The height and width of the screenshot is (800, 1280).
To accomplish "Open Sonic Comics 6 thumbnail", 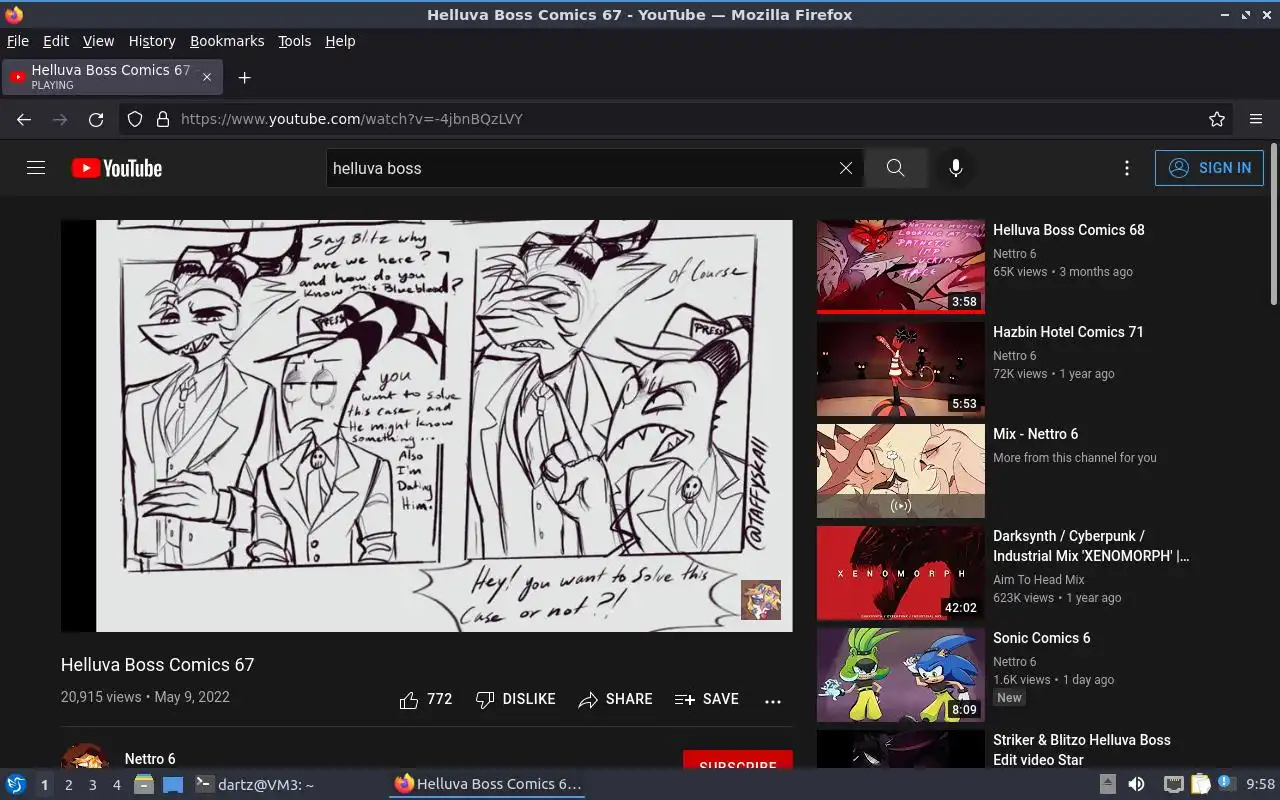I will click(x=901, y=675).
